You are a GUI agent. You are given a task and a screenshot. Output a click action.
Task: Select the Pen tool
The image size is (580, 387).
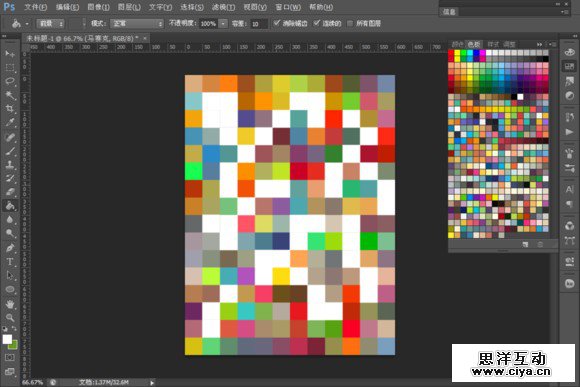[x=10, y=248]
